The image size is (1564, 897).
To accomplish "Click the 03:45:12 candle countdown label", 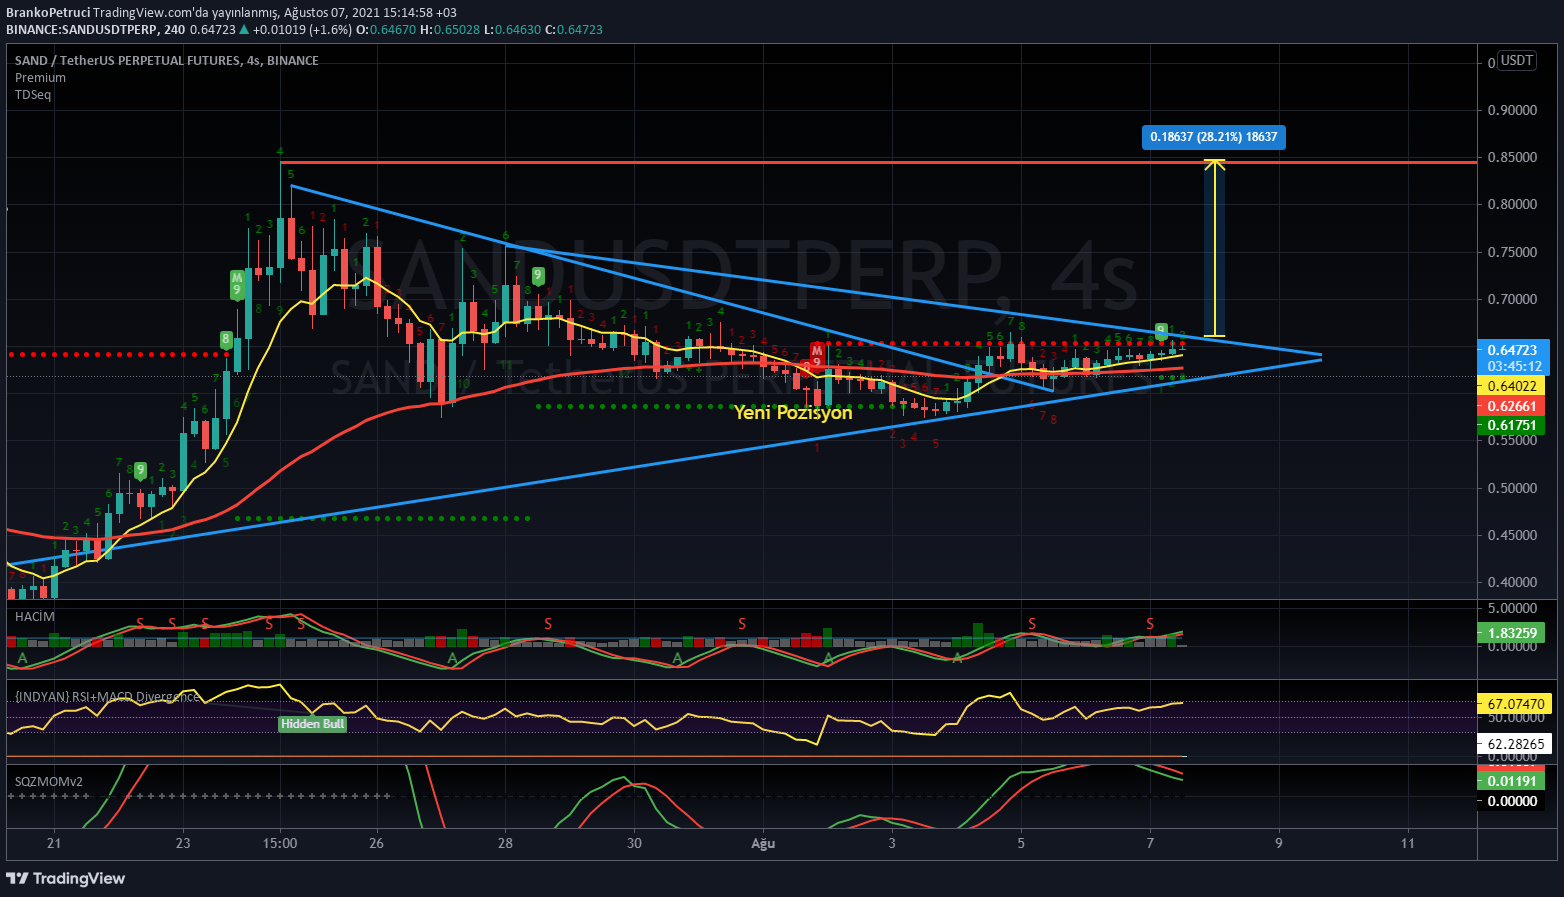I will (1512, 366).
